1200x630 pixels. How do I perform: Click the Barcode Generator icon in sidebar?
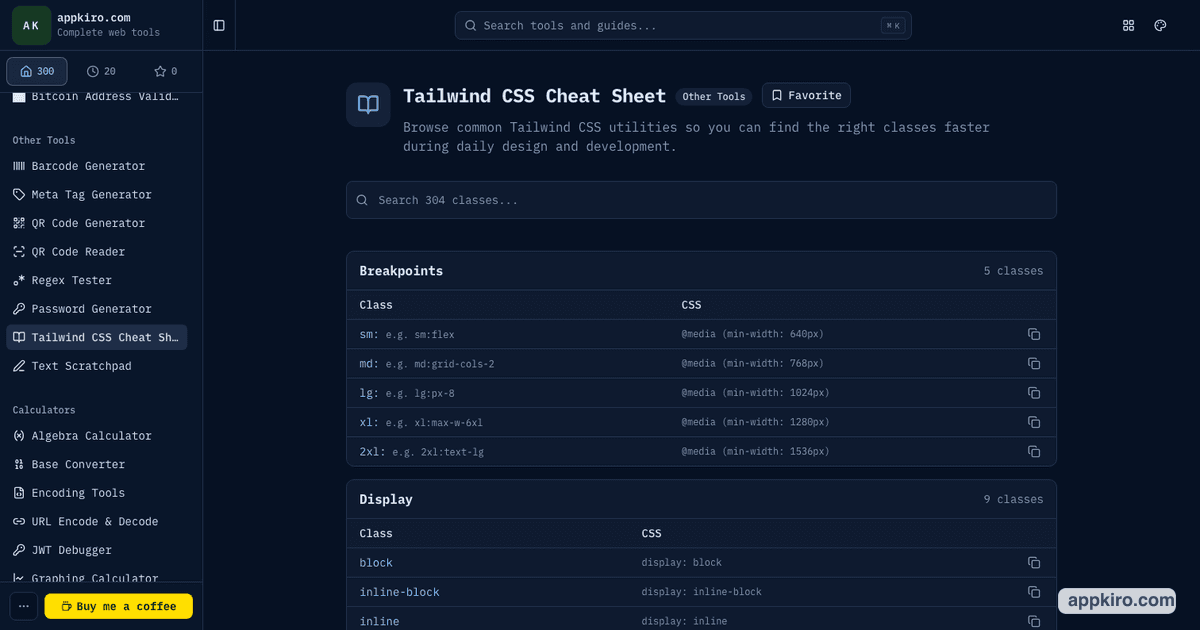pos(19,166)
